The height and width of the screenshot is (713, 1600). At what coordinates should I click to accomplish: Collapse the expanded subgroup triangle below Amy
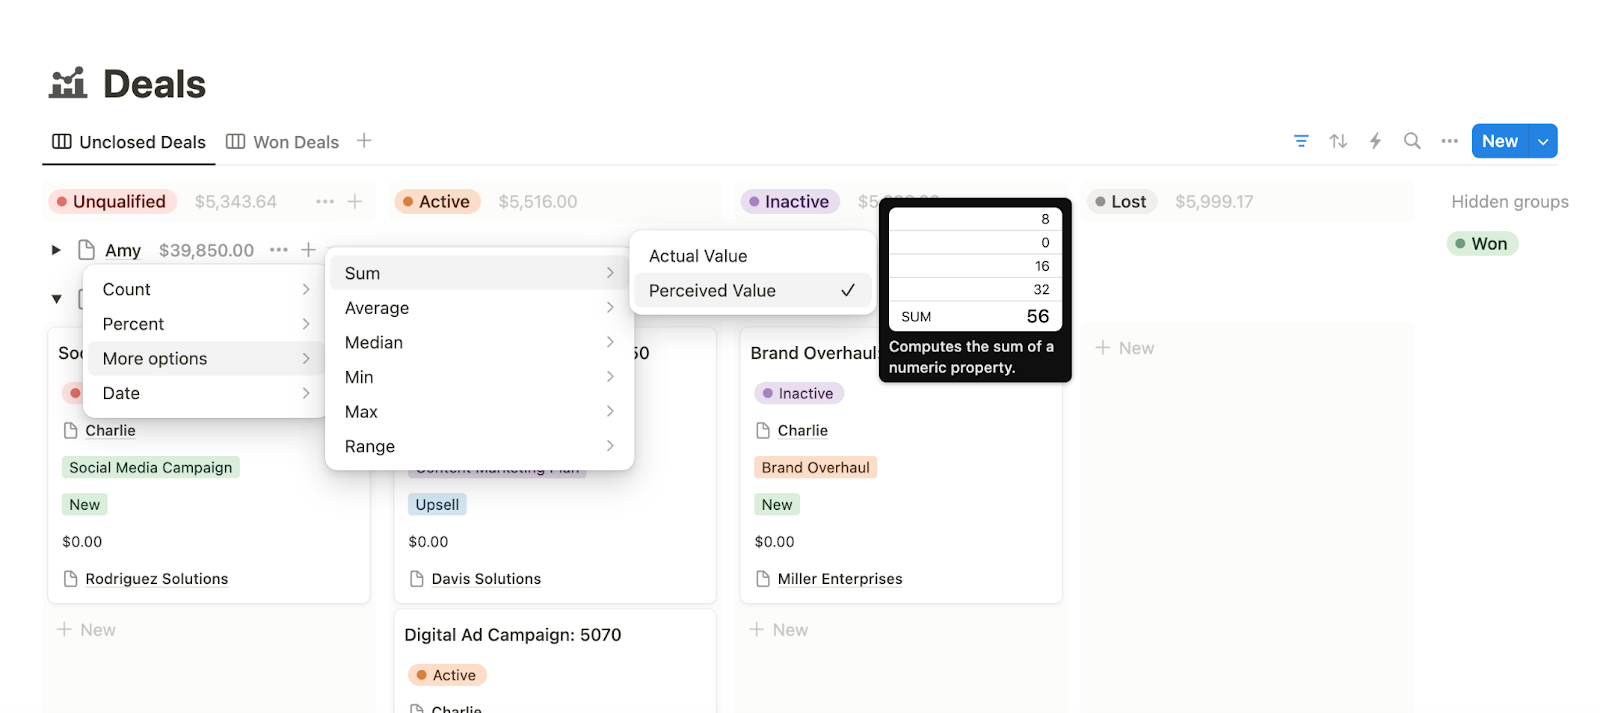(x=57, y=299)
